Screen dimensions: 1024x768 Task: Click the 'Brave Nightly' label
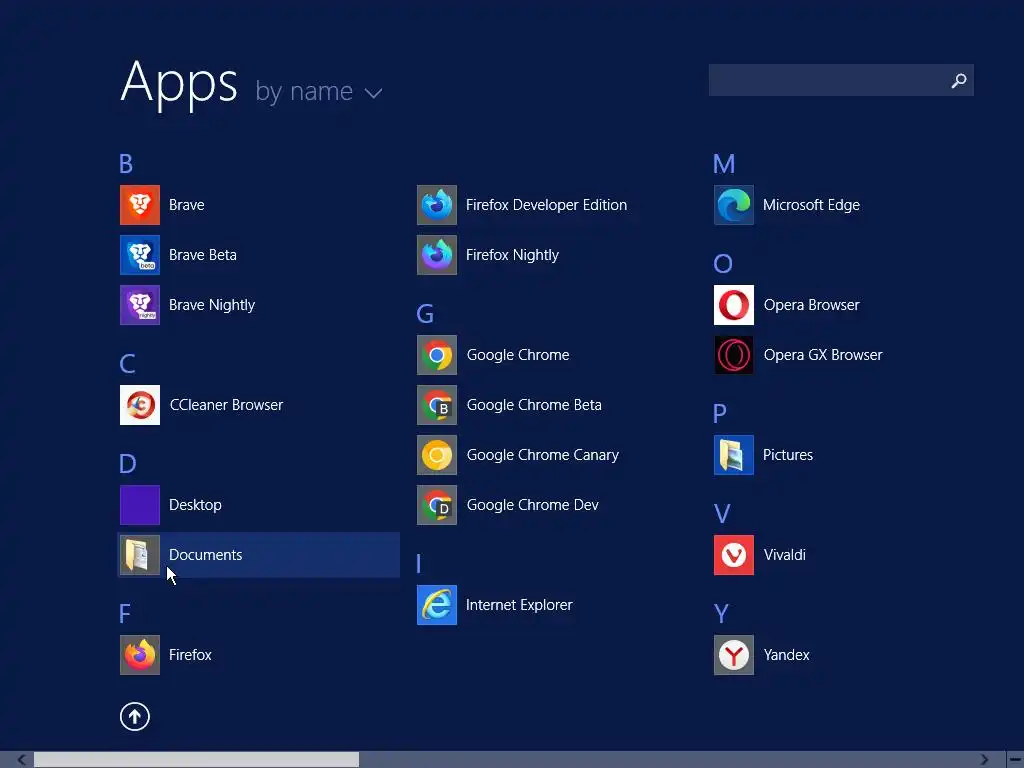point(212,305)
